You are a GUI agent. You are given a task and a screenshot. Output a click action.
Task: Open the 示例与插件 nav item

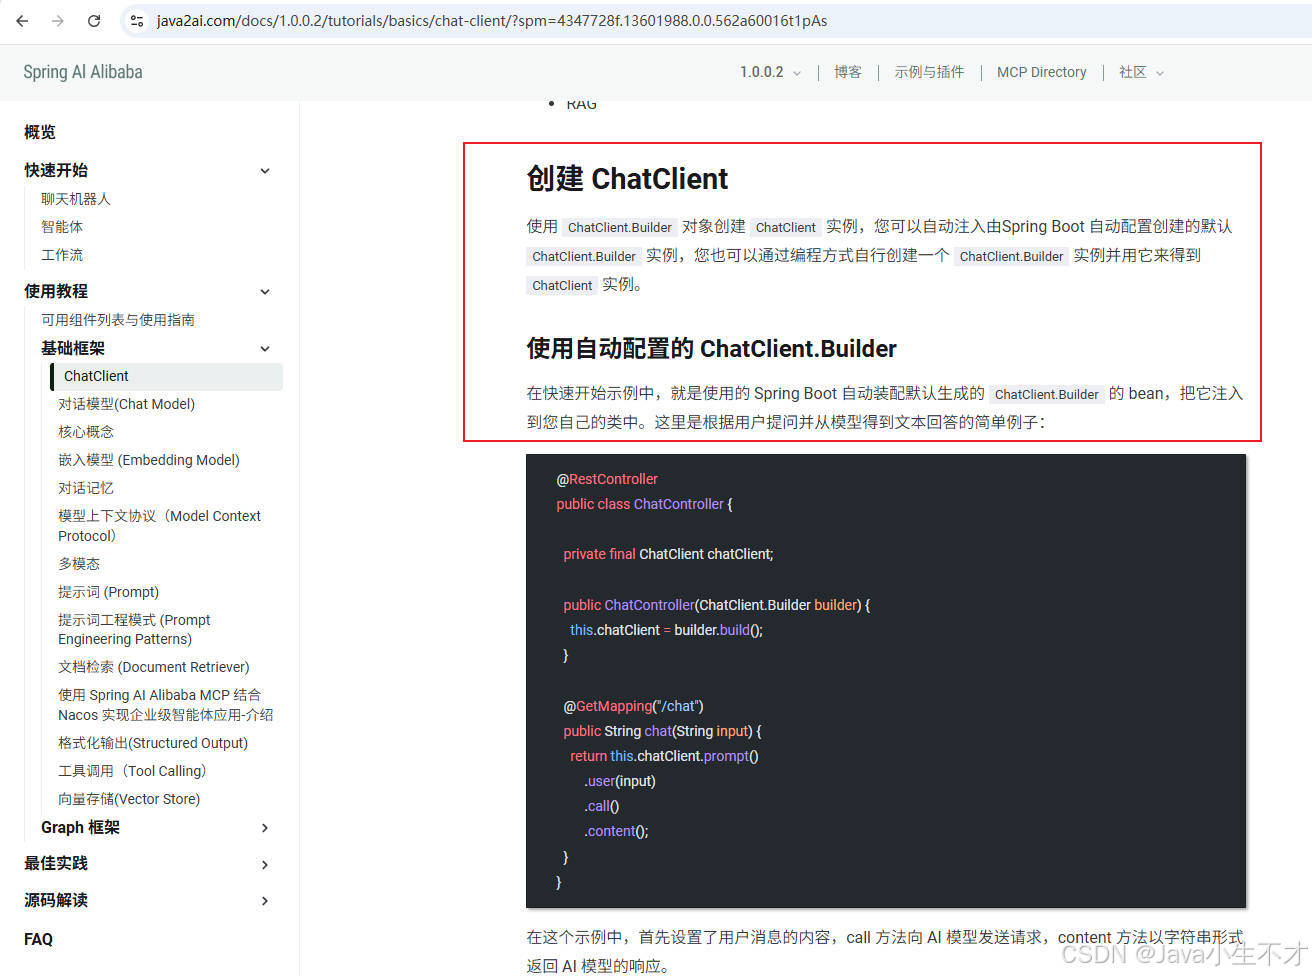(x=929, y=72)
